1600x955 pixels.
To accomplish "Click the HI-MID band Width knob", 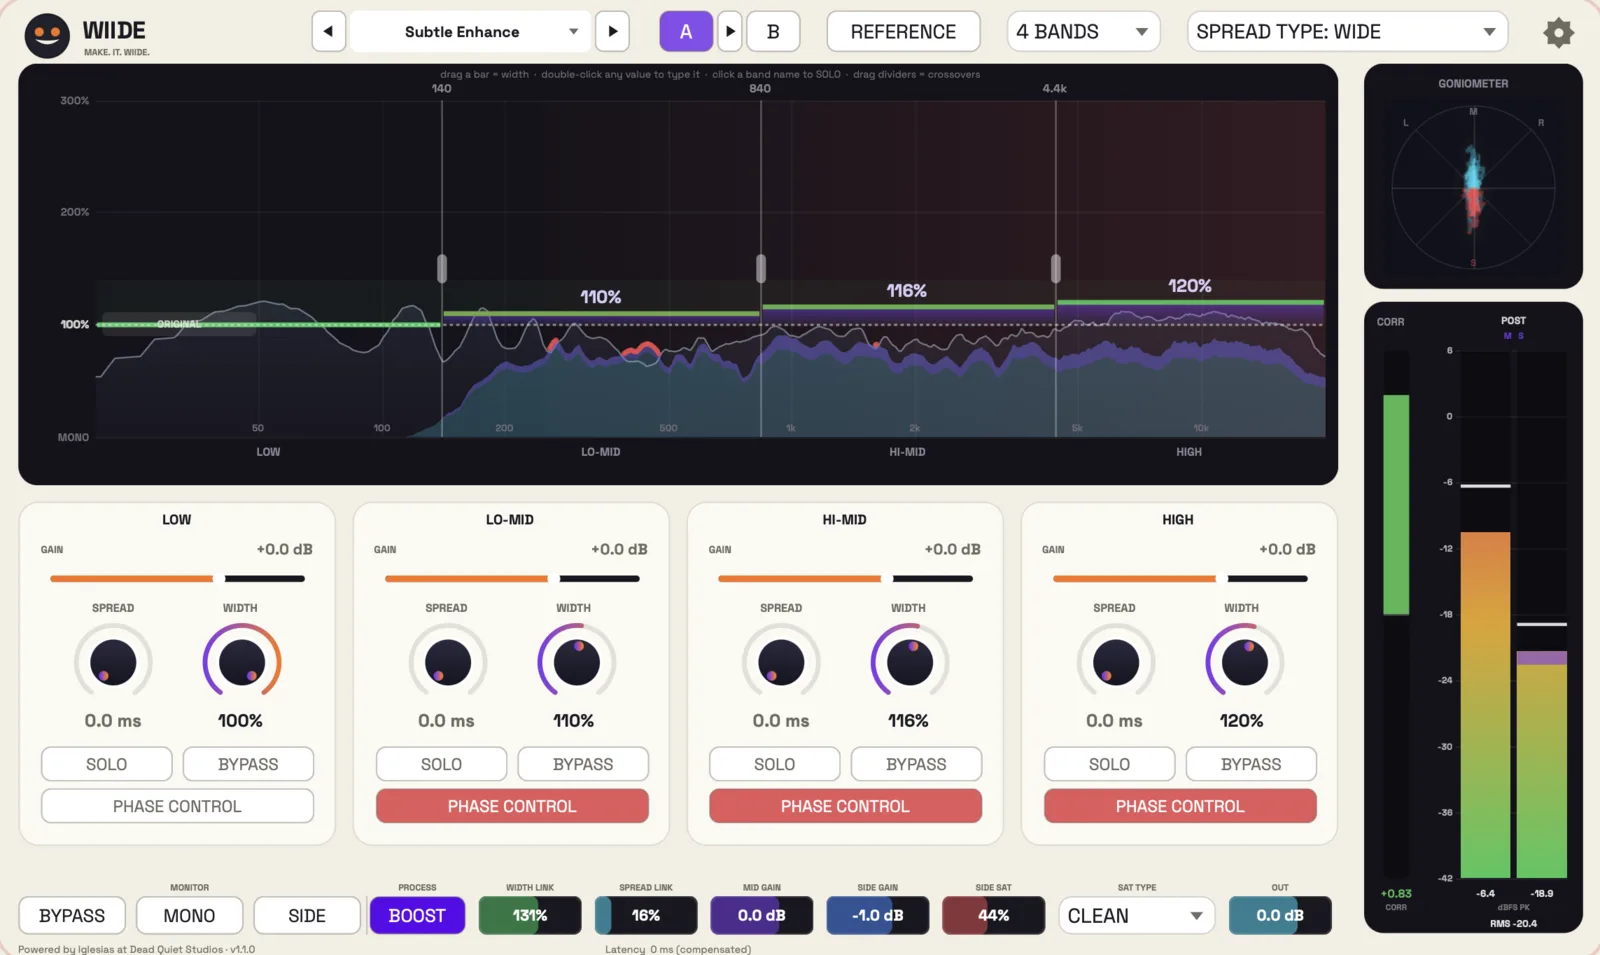I will [x=909, y=662].
